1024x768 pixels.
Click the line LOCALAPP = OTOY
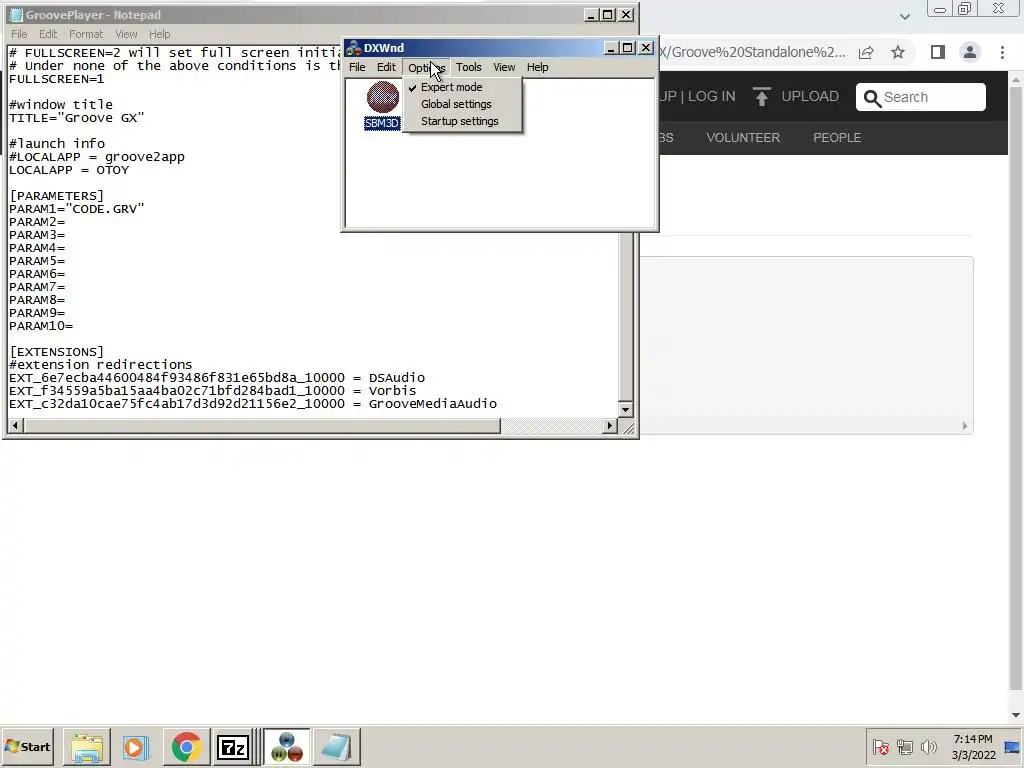tap(69, 170)
